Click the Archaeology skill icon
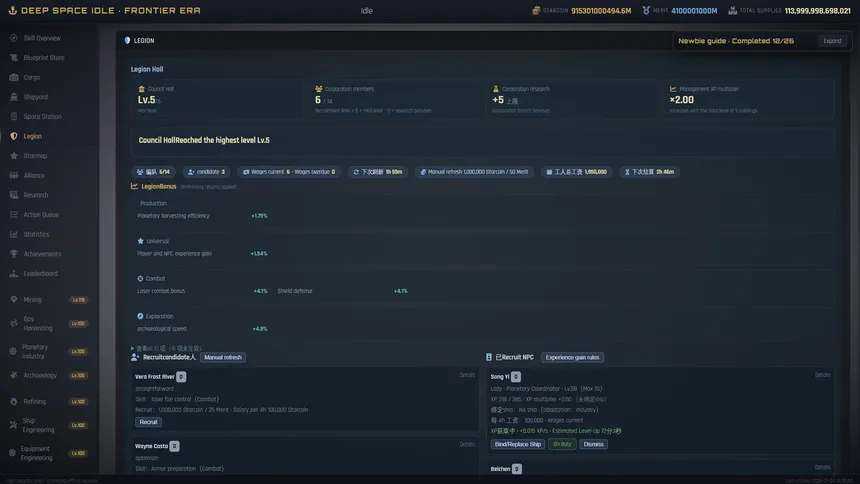Viewport: 860px width, 484px height. 14,375
